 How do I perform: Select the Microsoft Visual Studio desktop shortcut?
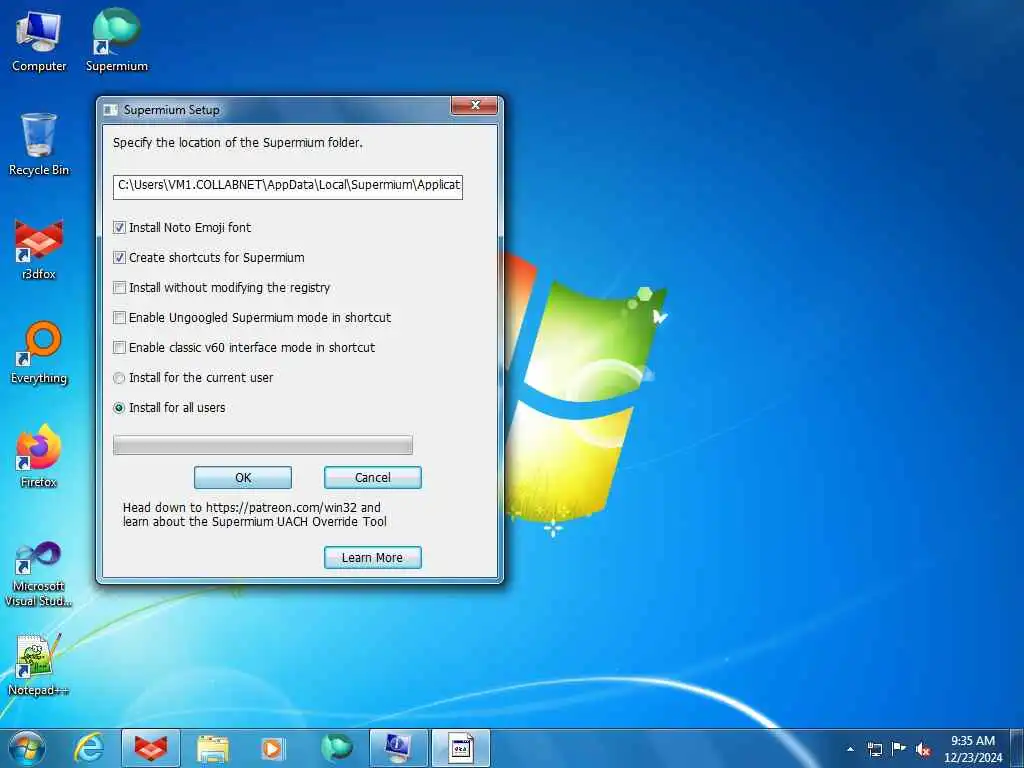pos(39,574)
